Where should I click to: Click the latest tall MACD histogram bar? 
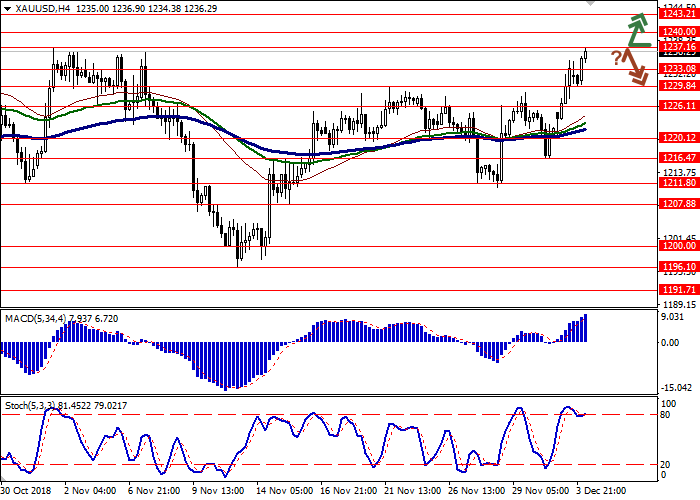(x=585, y=328)
